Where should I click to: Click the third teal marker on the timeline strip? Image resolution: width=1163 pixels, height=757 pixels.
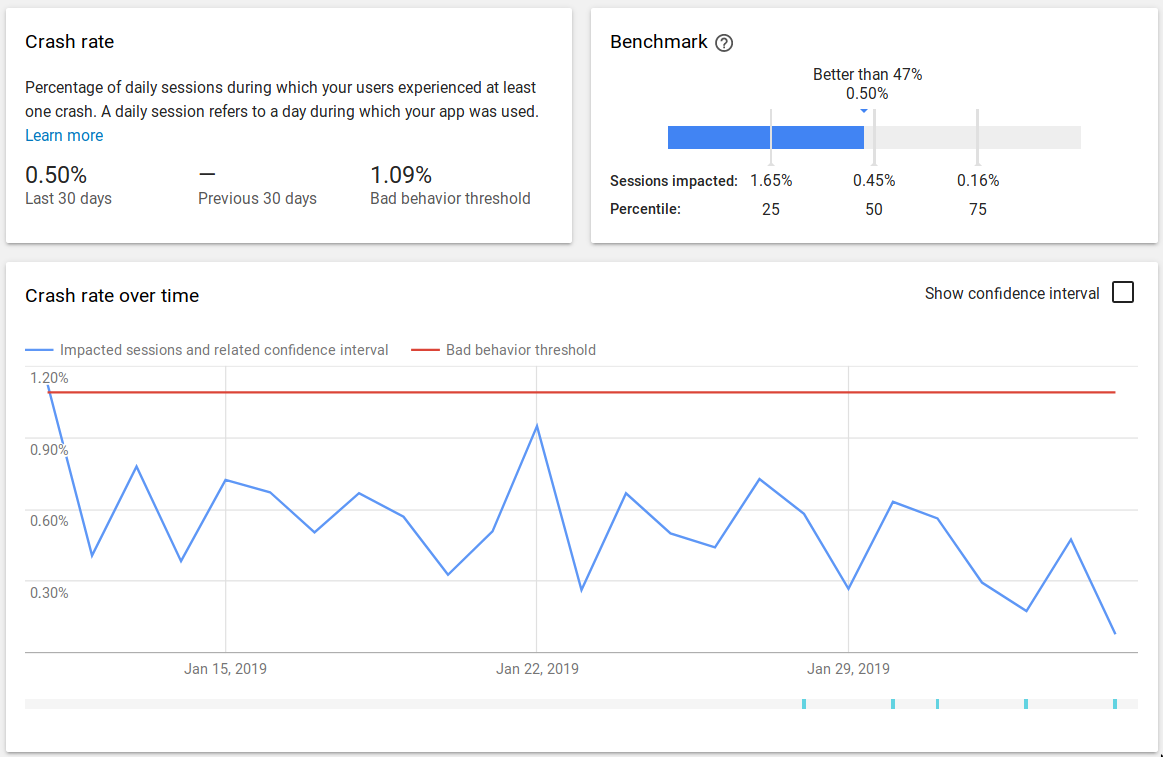tap(937, 704)
